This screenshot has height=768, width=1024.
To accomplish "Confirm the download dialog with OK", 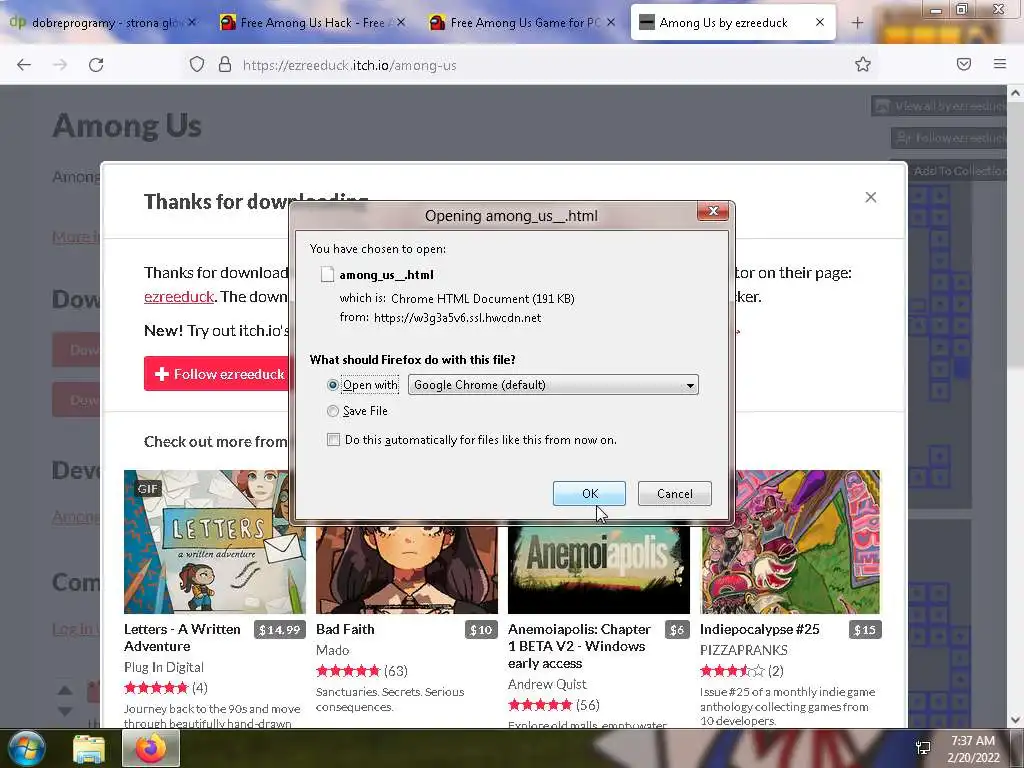I will point(589,494).
